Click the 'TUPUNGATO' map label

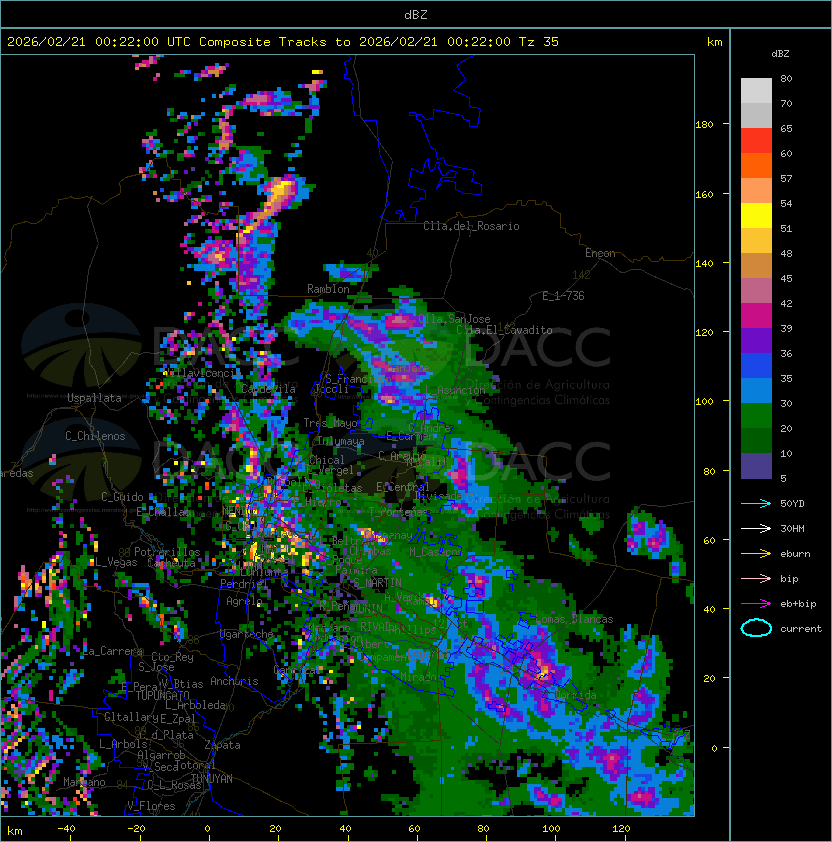tap(162, 695)
